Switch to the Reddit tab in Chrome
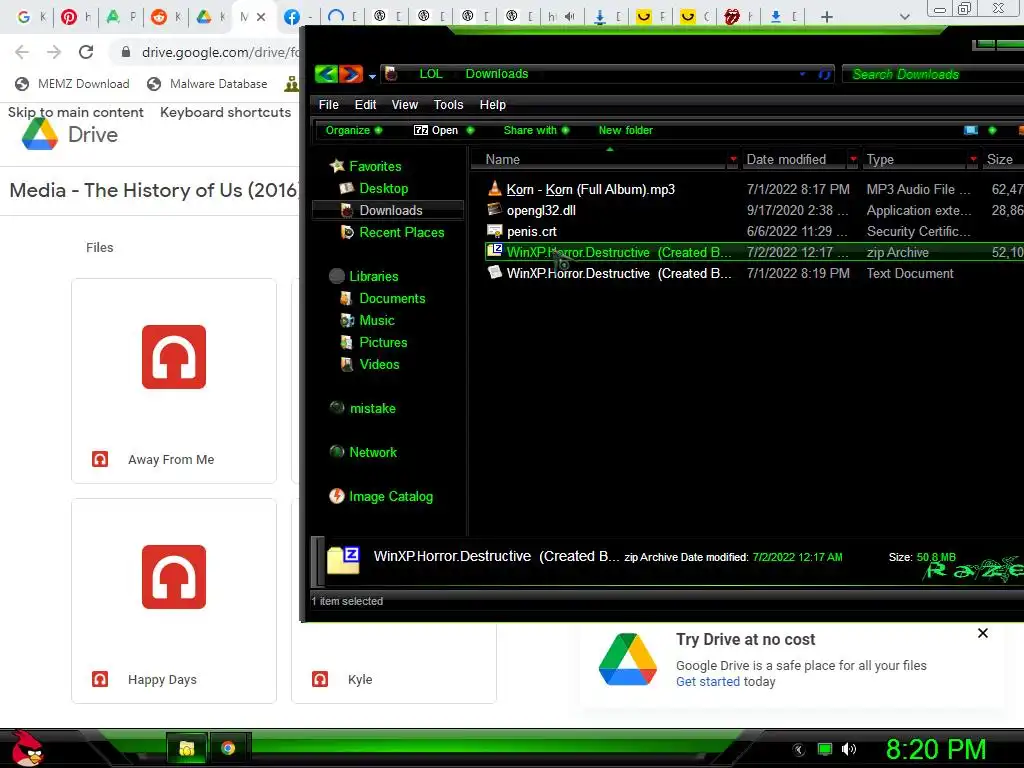 tap(159, 17)
